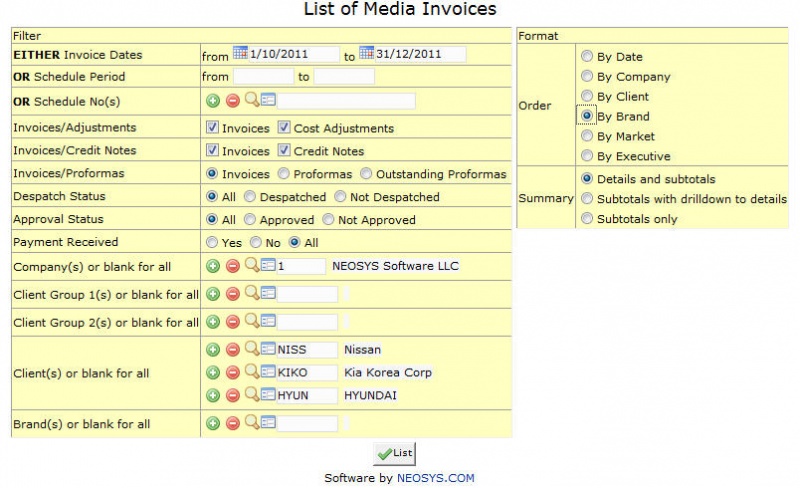This screenshot has height=488, width=800.
Task: Open calendar icon for invoice from date
Action: click(240, 53)
